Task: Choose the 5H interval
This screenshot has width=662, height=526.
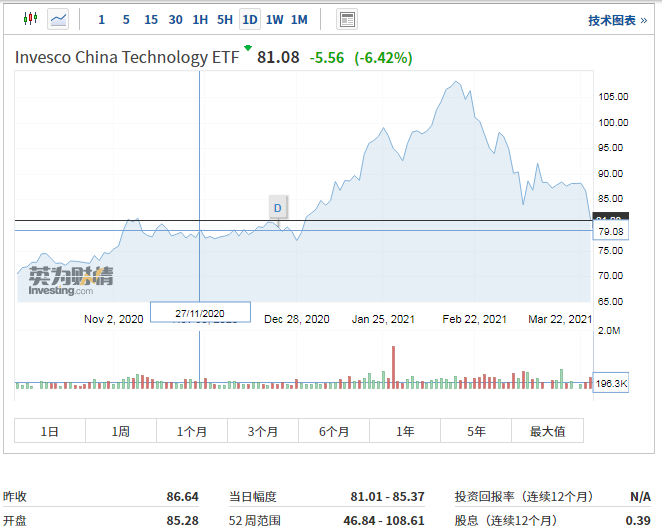Action: tap(225, 19)
